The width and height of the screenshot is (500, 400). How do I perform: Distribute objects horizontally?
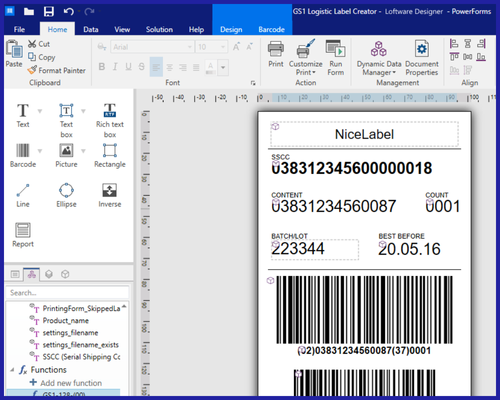[x=468, y=57]
